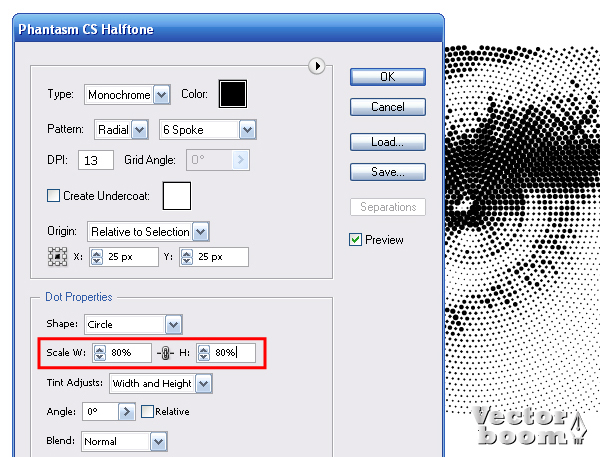Open the white Undercoat color swatch

click(177, 196)
